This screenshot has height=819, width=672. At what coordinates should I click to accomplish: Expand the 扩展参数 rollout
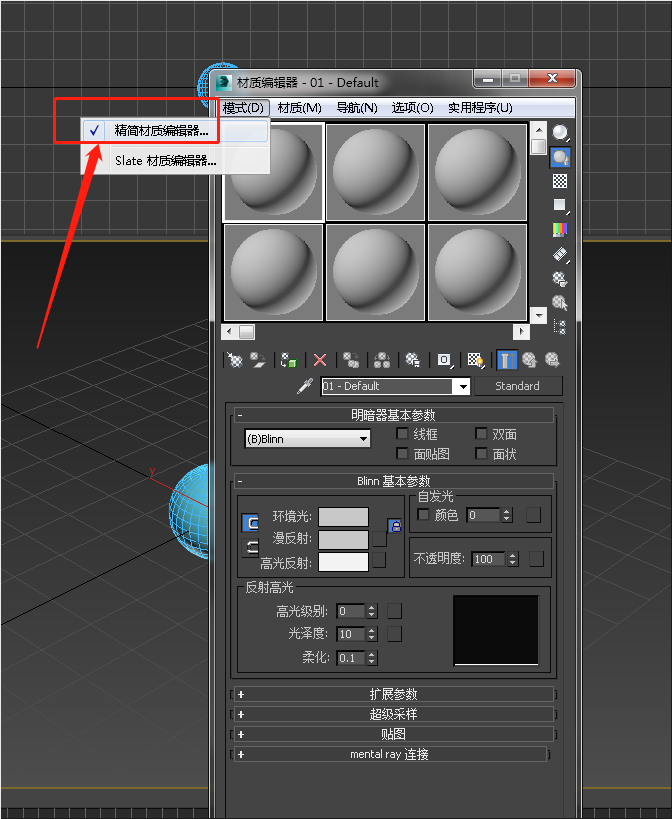pos(394,694)
